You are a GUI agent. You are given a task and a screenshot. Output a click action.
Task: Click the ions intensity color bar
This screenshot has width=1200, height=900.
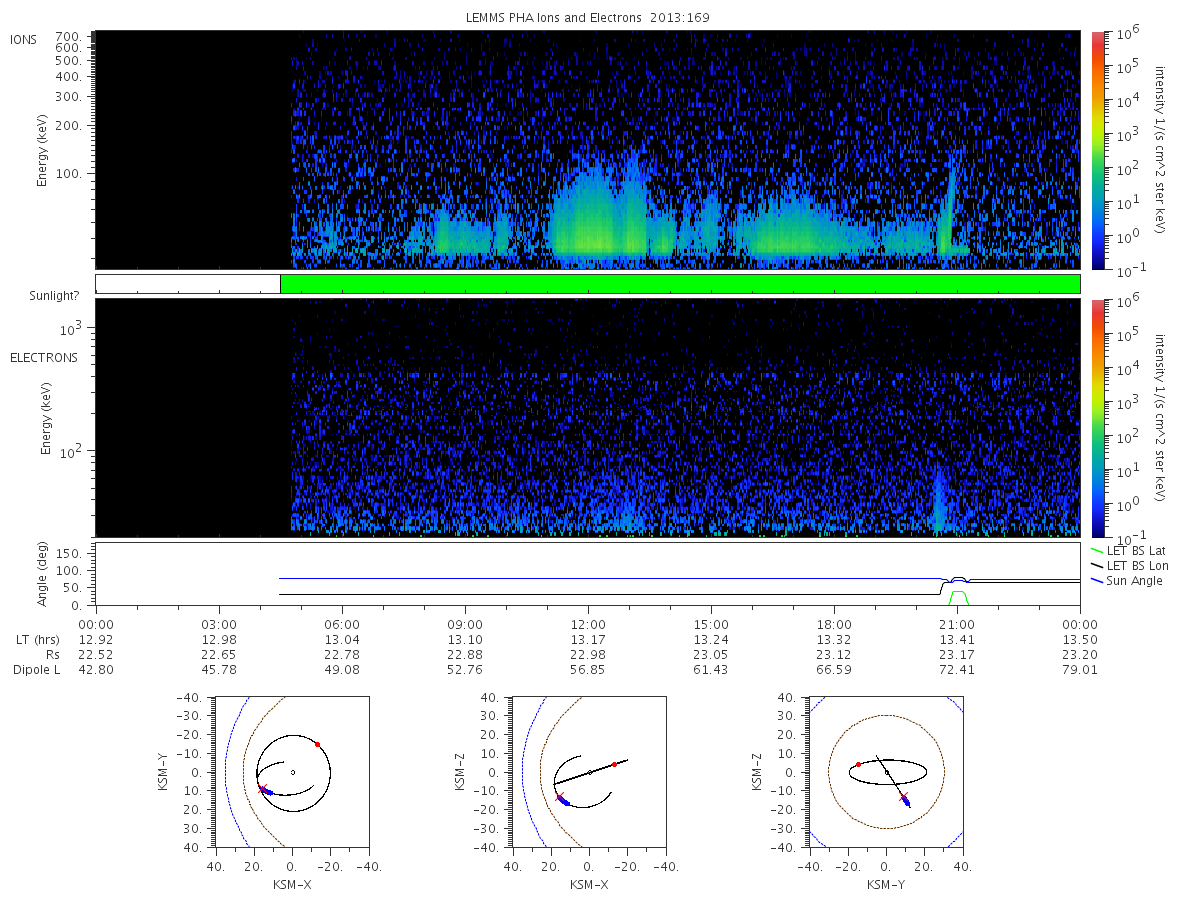tap(1096, 150)
